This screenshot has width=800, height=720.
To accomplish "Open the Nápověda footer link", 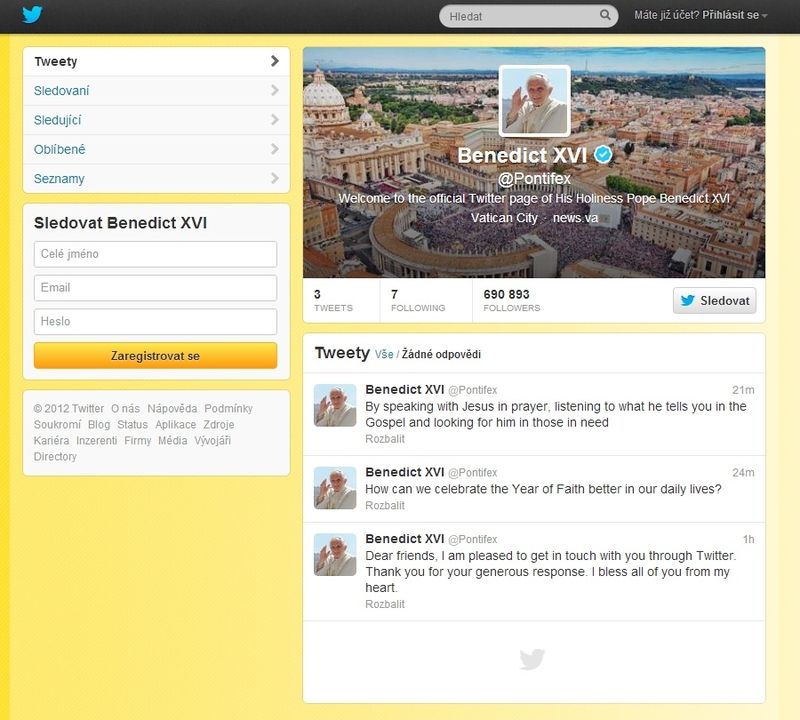I will pos(172,409).
